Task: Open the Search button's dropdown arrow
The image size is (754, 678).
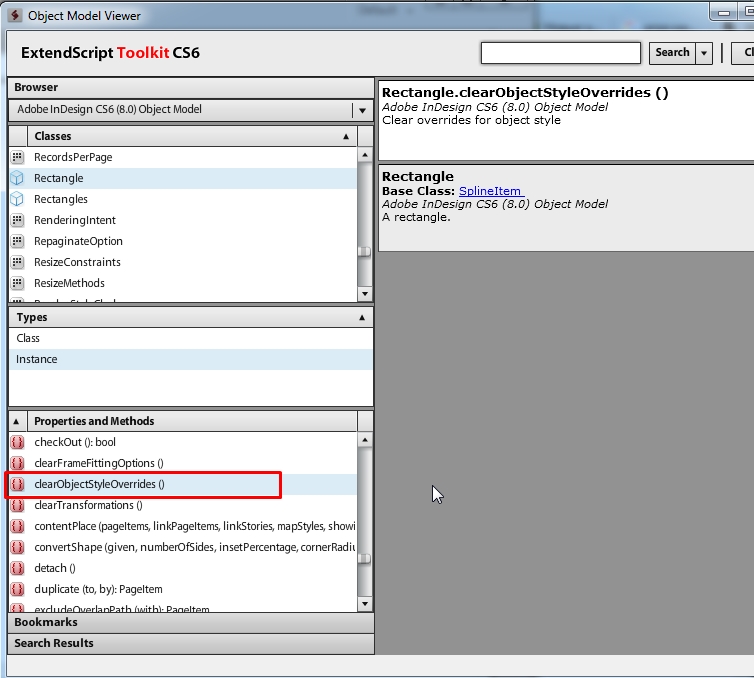Action: coord(704,53)
